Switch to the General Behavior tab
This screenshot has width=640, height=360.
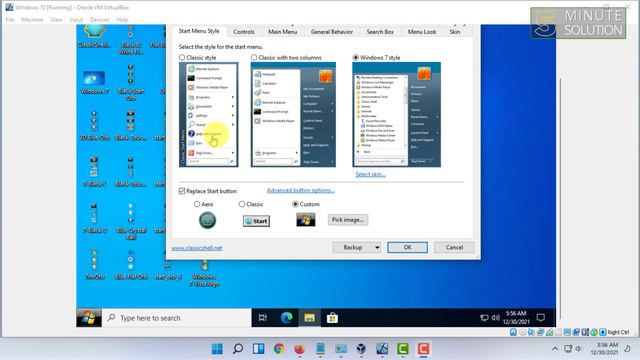click(x=332, y=31)
